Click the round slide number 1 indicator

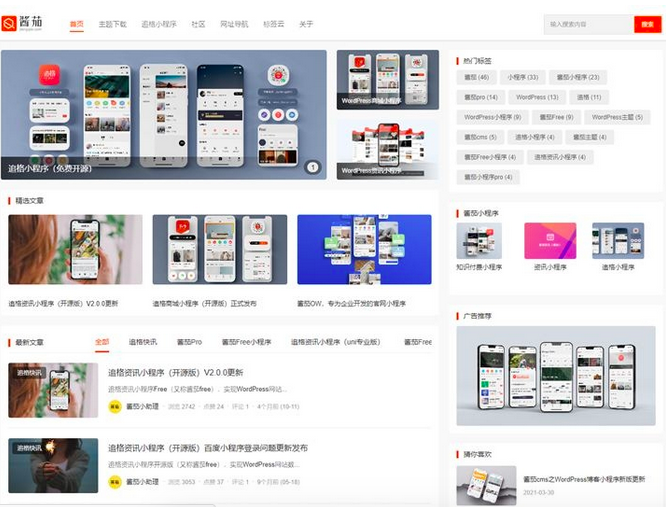pyautogui.click(x=313, y=167)
